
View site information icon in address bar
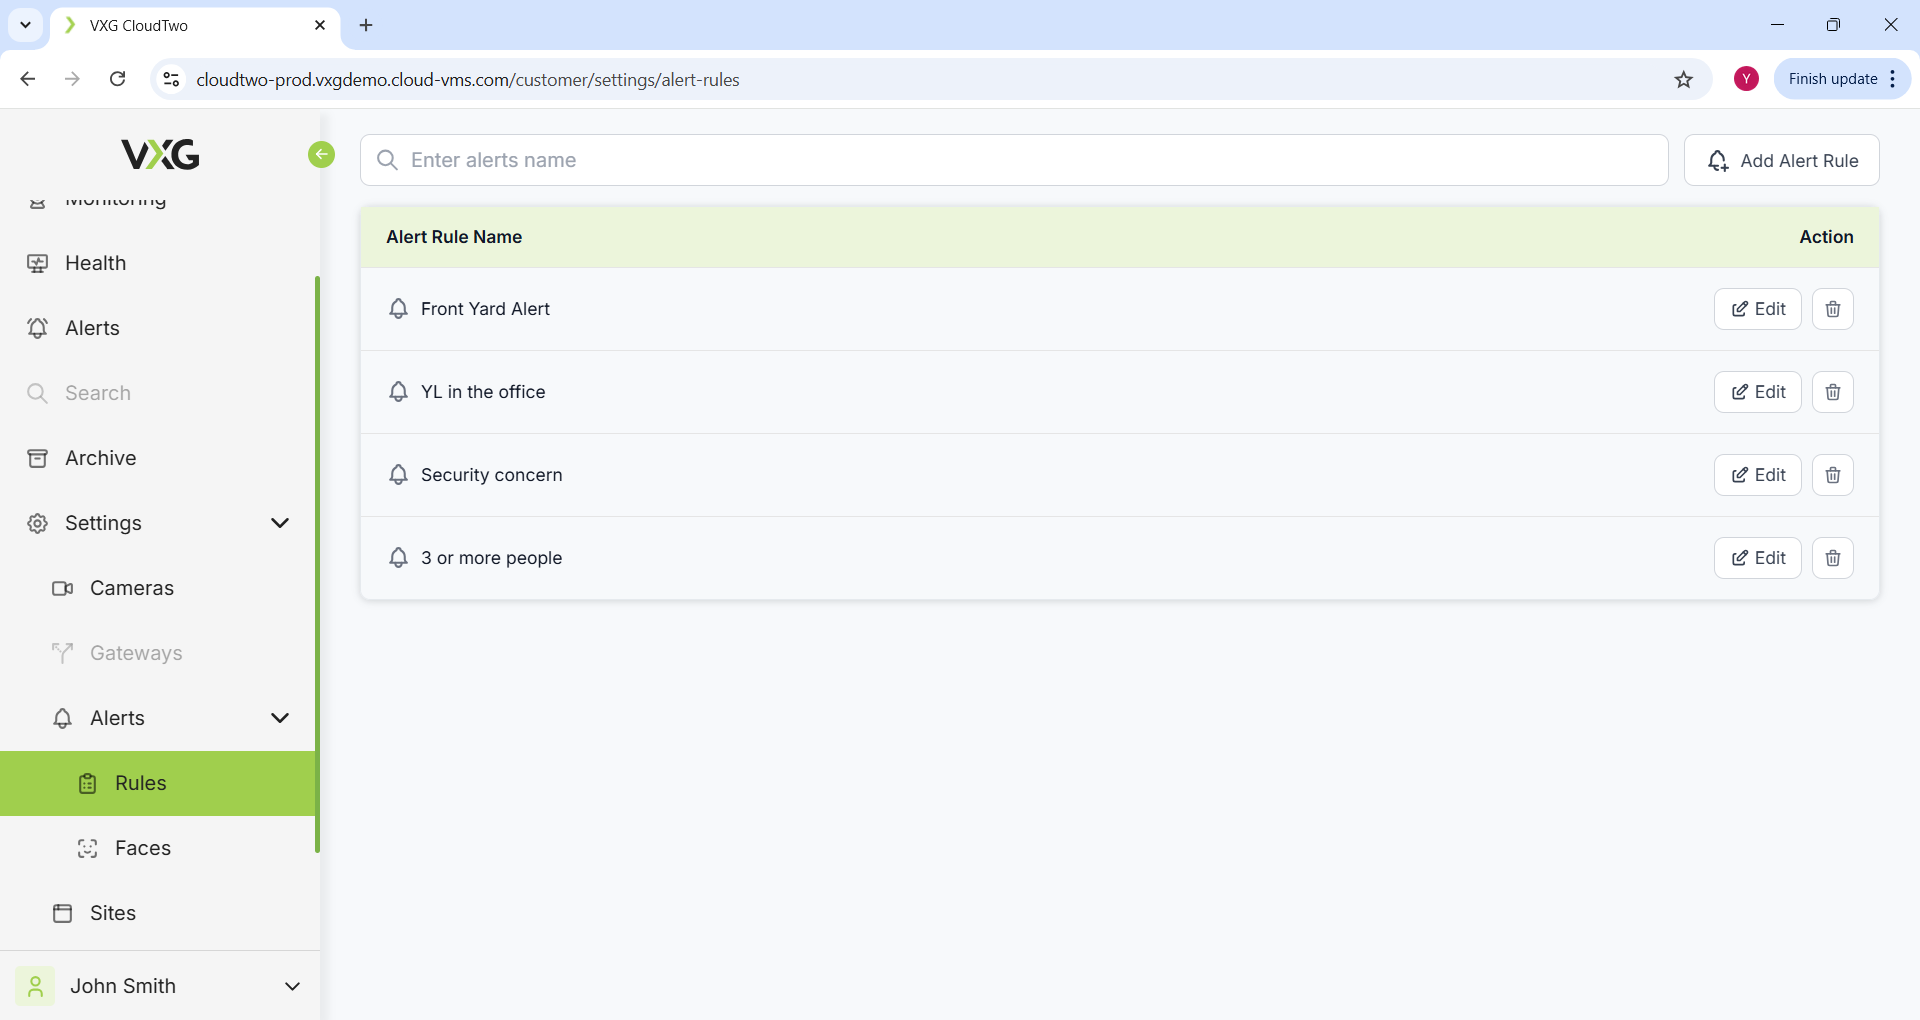click(x=171, y=79)
